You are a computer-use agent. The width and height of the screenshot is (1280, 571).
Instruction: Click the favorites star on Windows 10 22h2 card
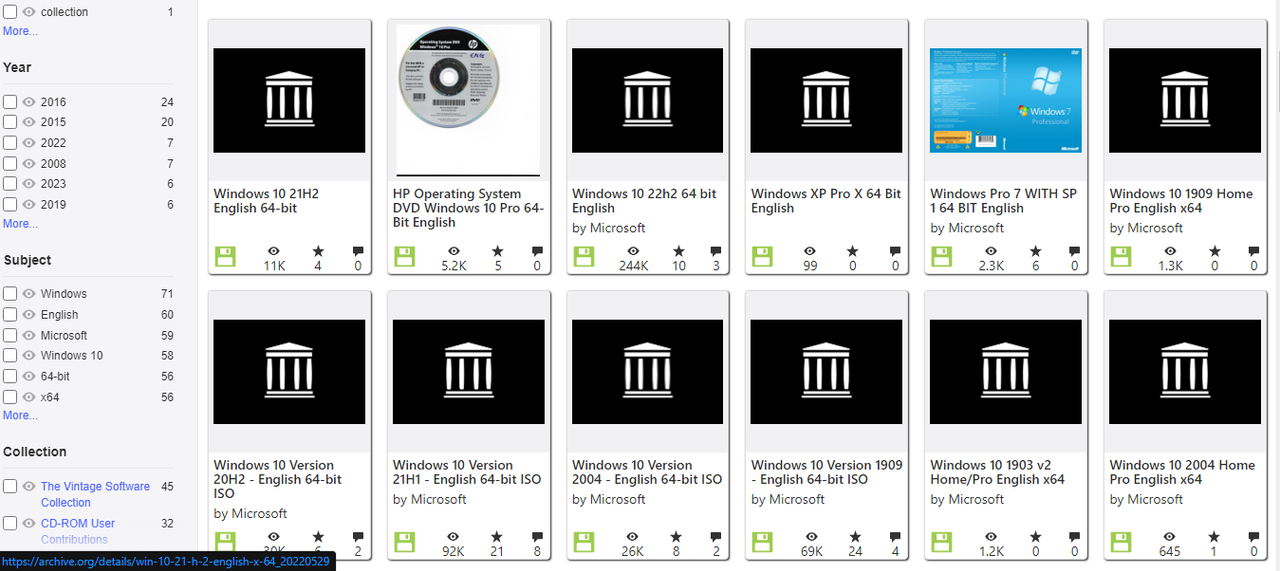[x=679, y=252]
